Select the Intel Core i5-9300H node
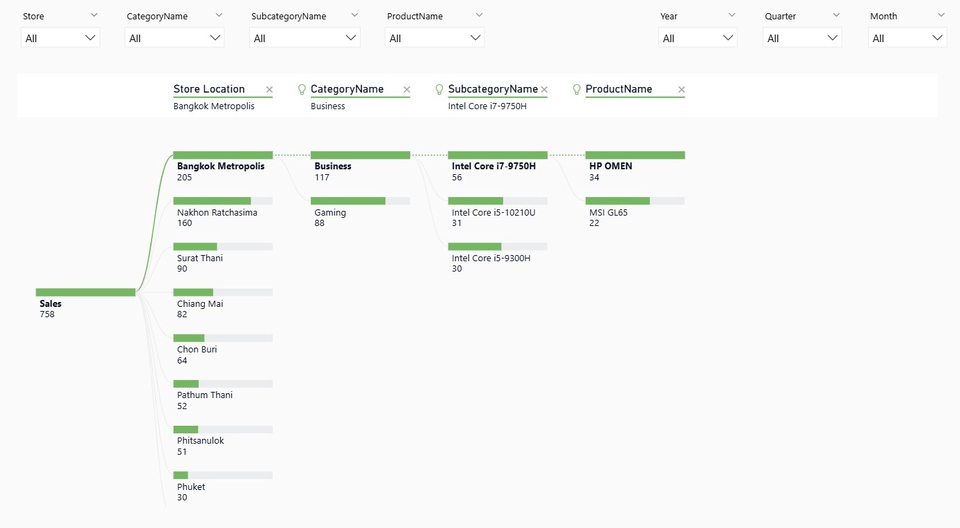 pyautogui.click(x=498, y=258)
